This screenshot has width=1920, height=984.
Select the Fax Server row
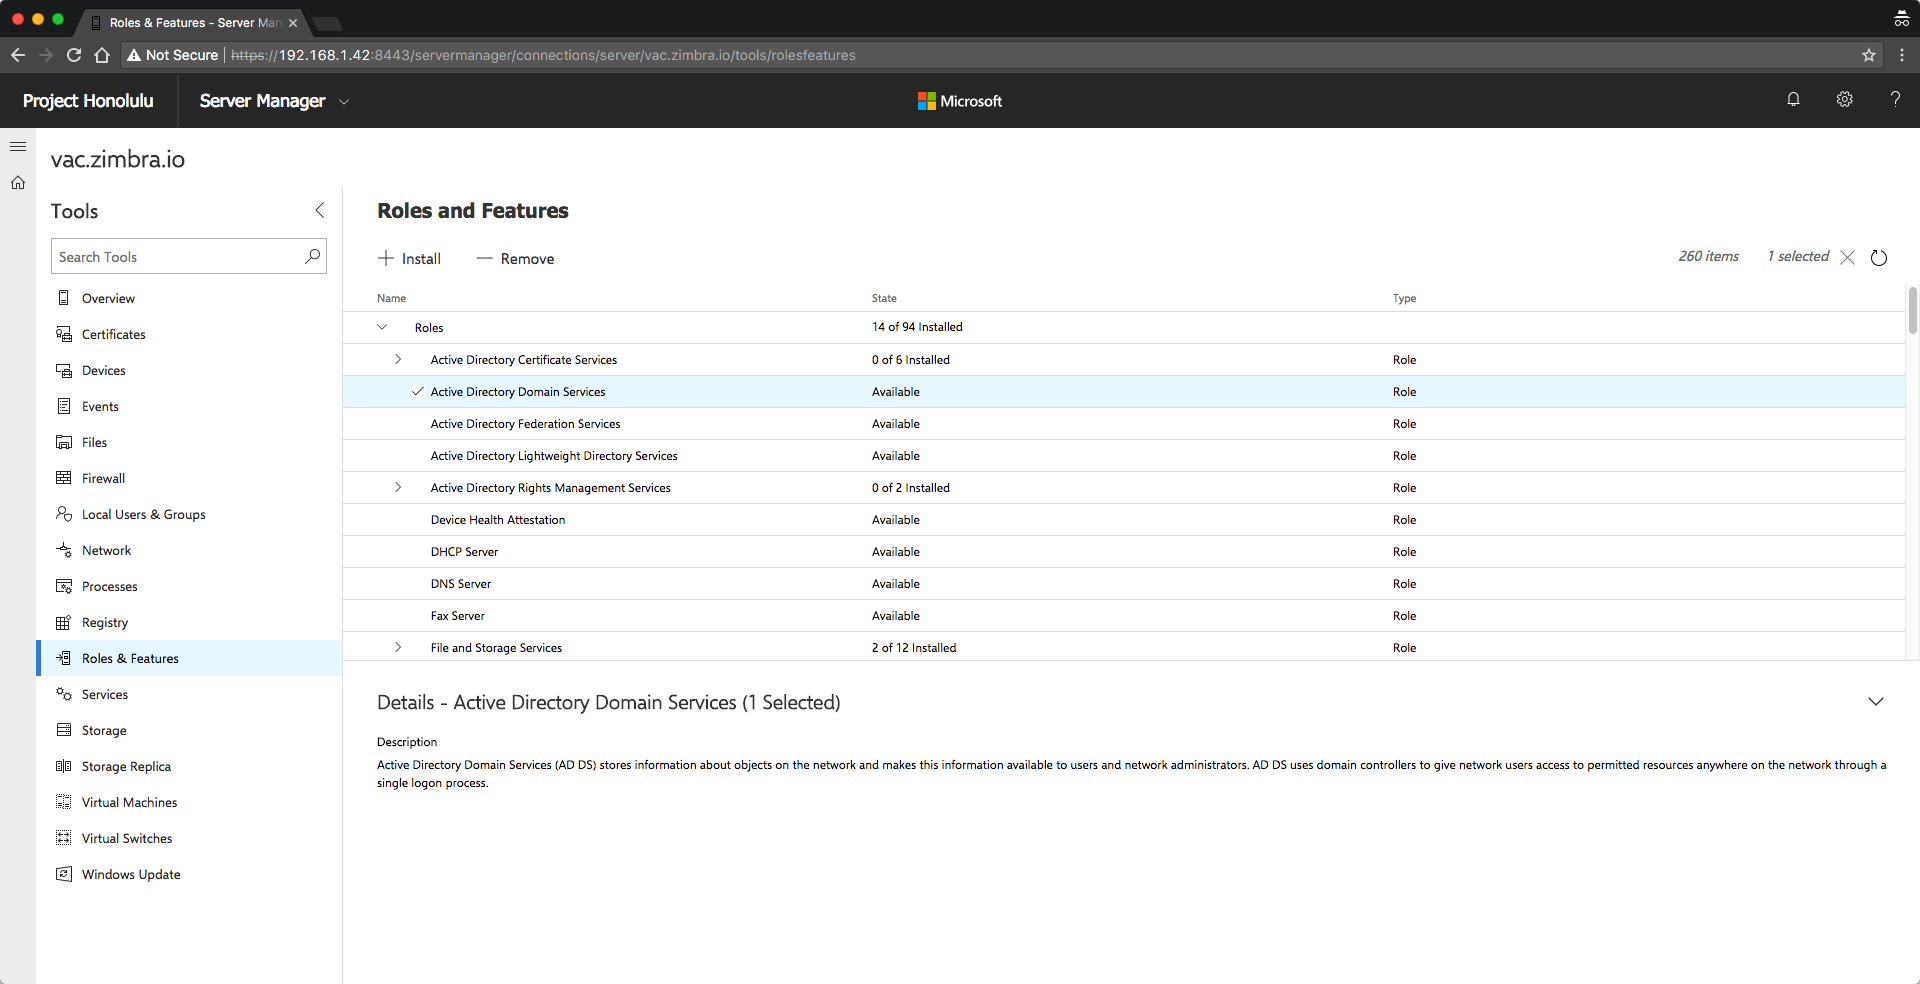(1124, 616)
